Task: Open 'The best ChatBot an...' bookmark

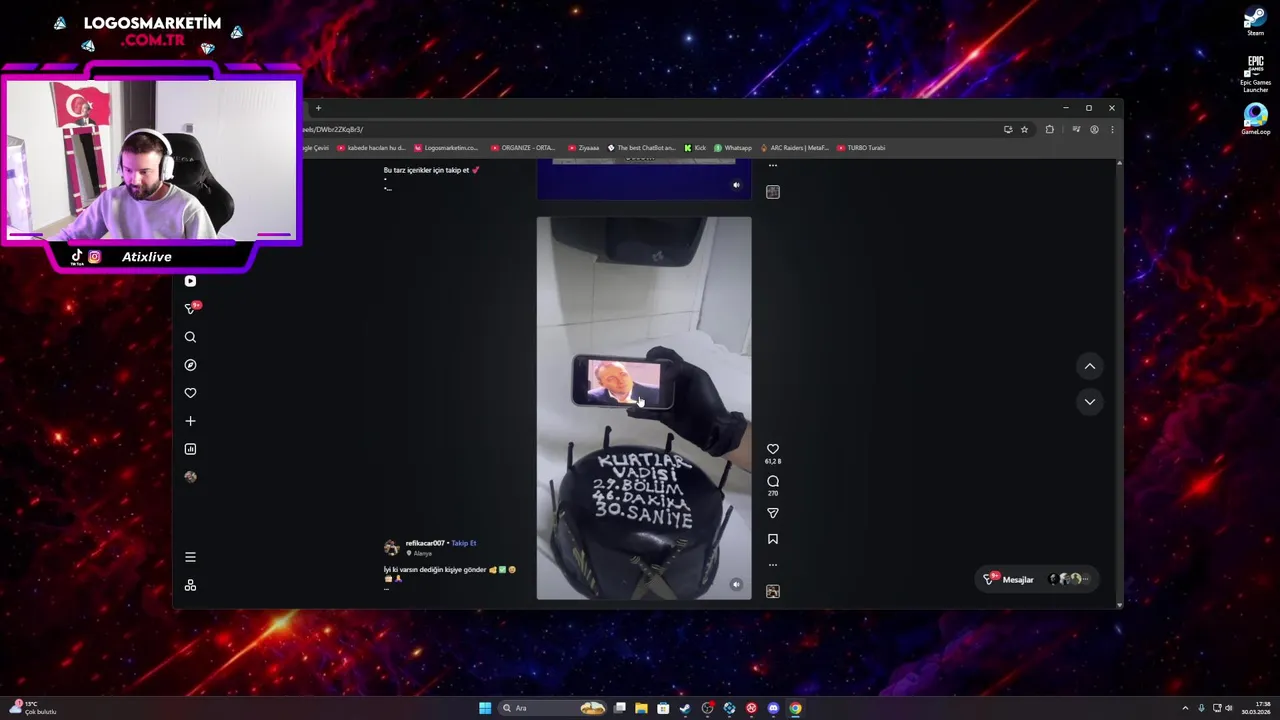Action: pos(641,148)
